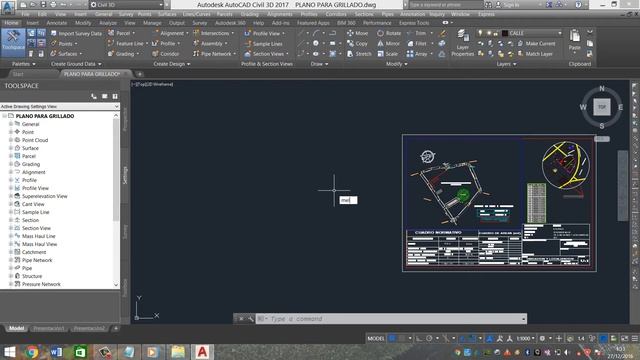This screenshot has height=360, width=640.
Task: Add a new drawing tab with plus
Action: tap(140, 74)
